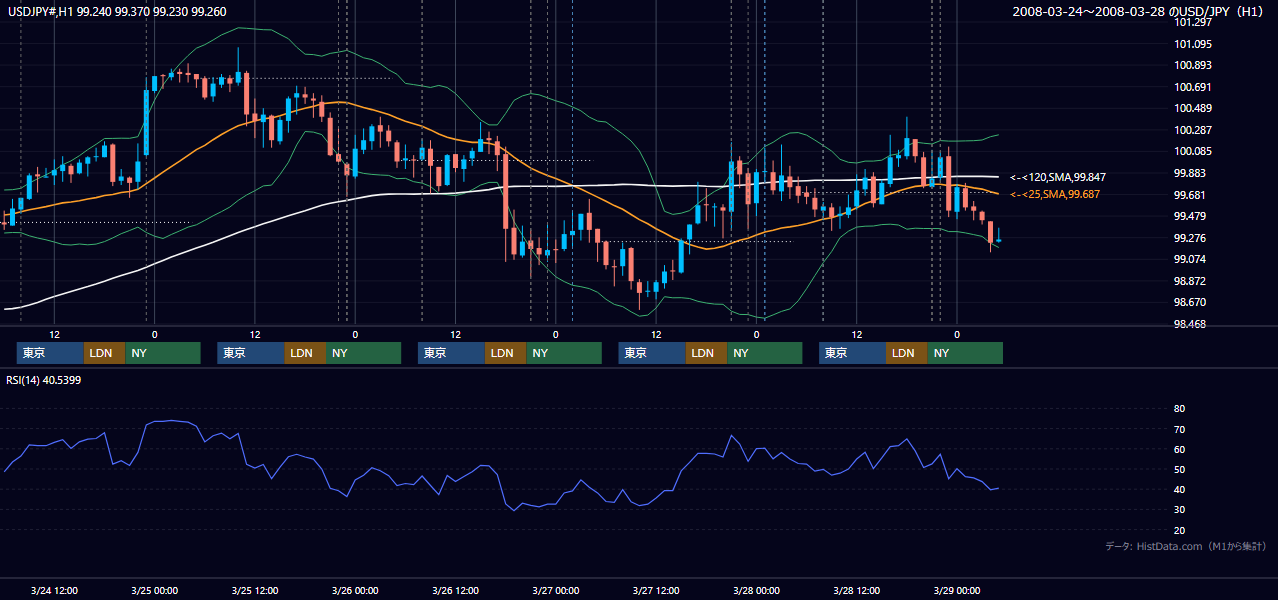
Task: Click the 101.297 price axis label
Action: tap(1195, 22)
